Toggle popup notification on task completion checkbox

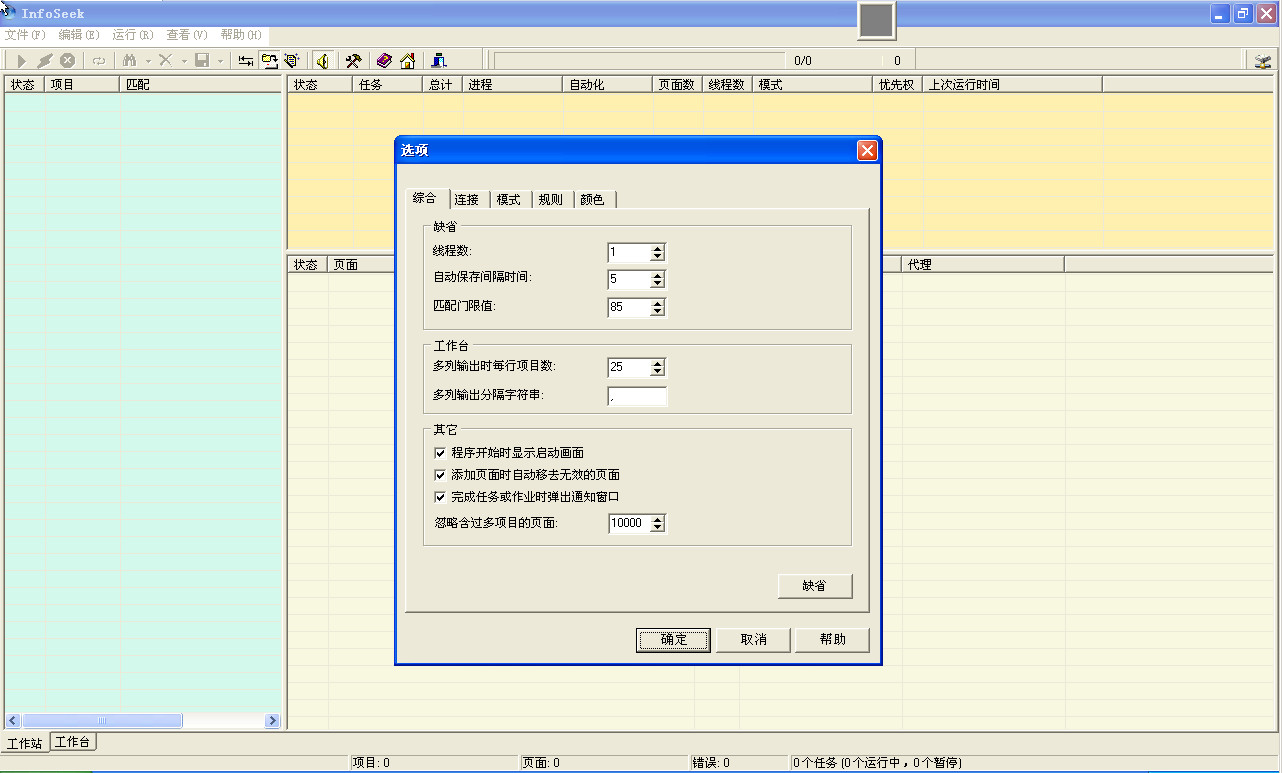coord(440,497)
